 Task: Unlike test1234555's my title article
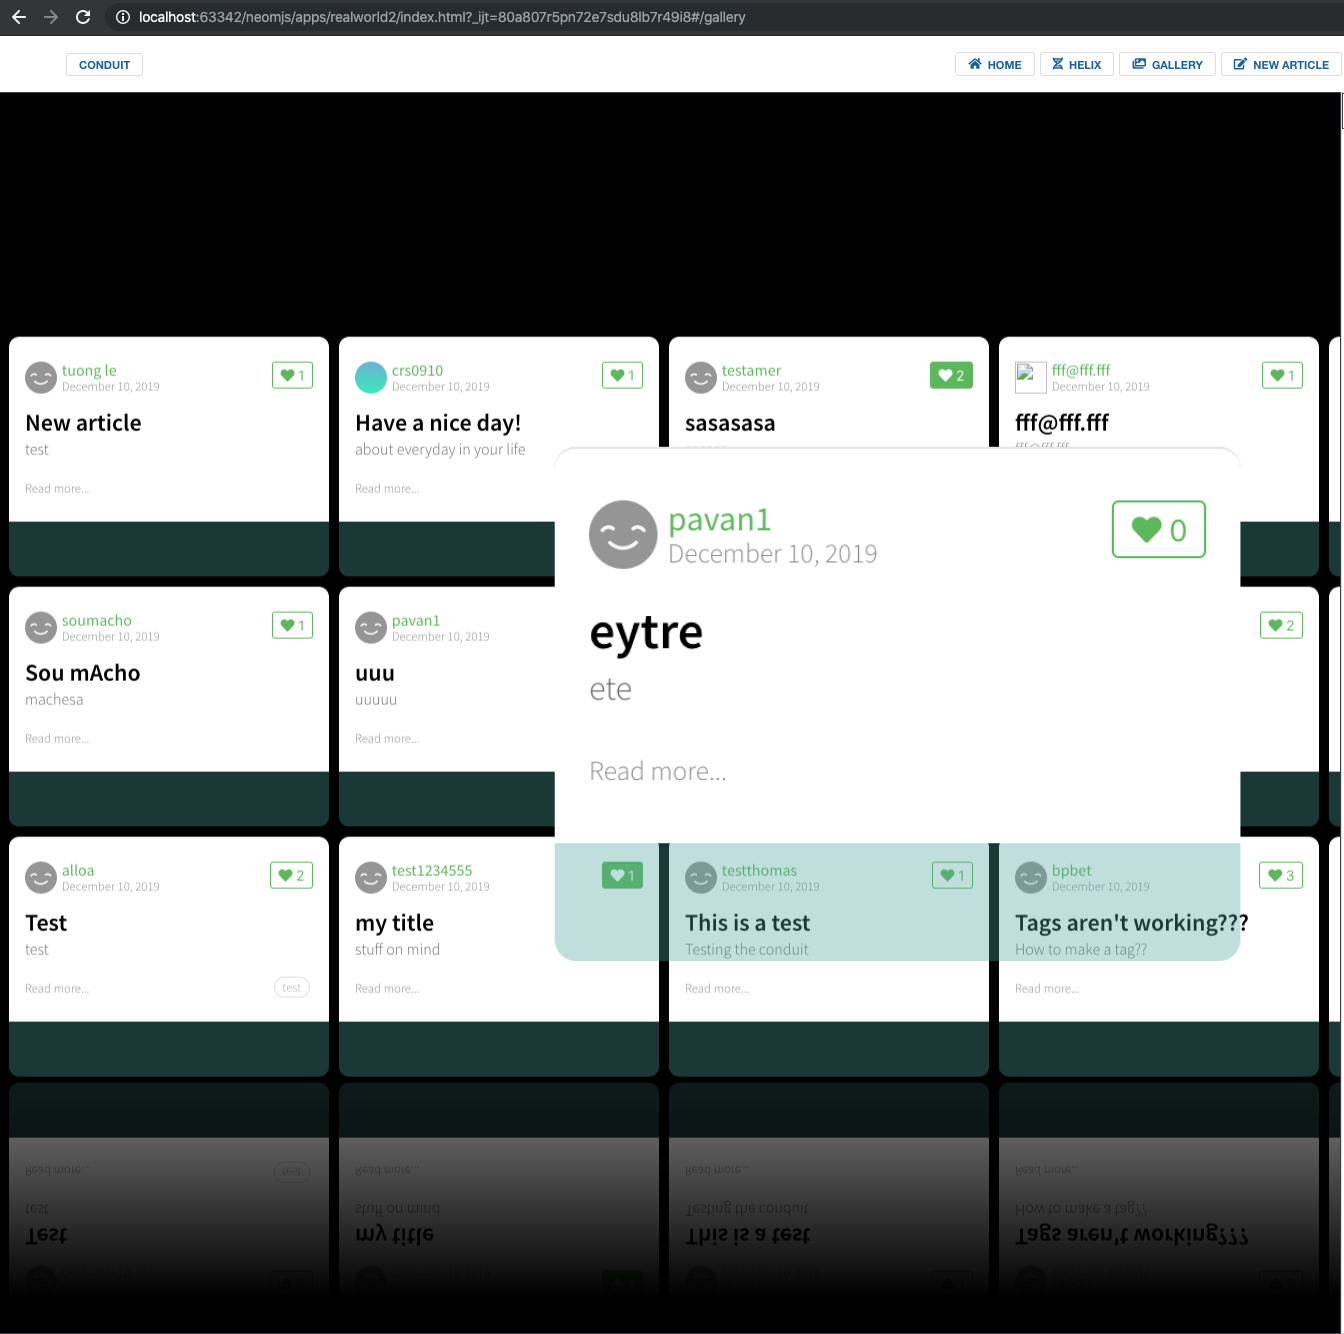click(x=622, y=875)
